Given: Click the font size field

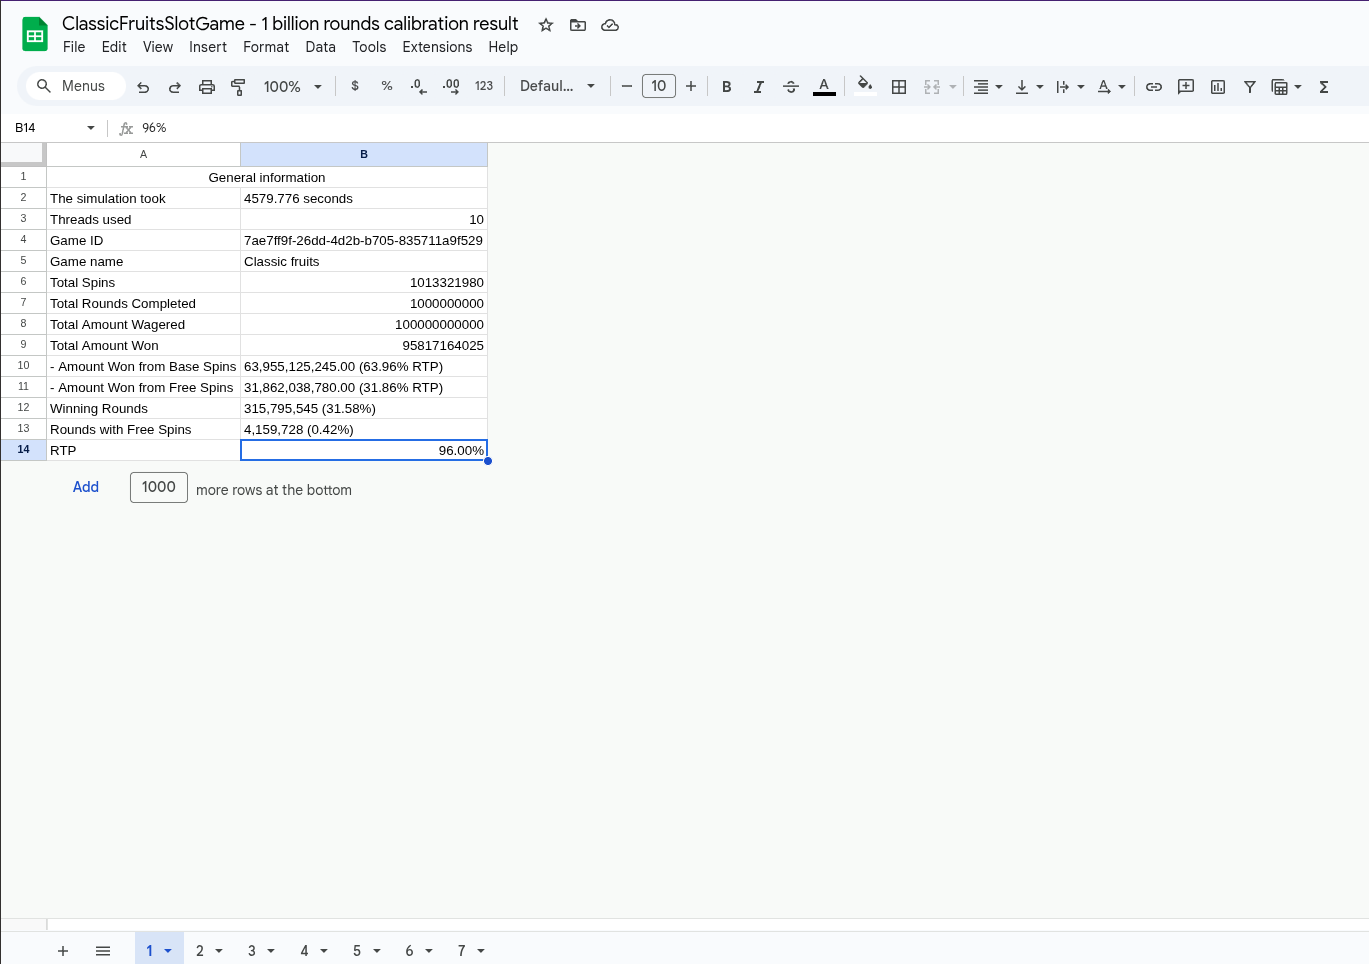Looking at the screenshot, I should click(659, 86).
